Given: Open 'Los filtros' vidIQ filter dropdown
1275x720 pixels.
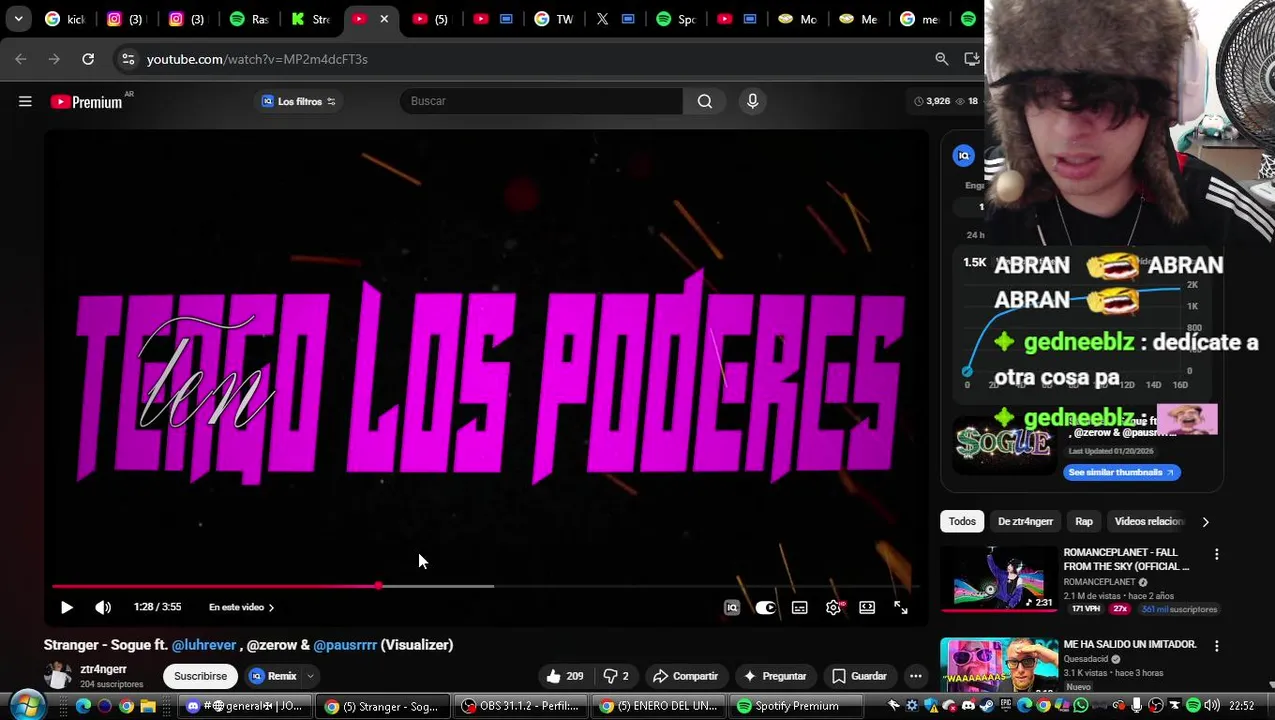Looking at the screenshot, I should 299,101.
